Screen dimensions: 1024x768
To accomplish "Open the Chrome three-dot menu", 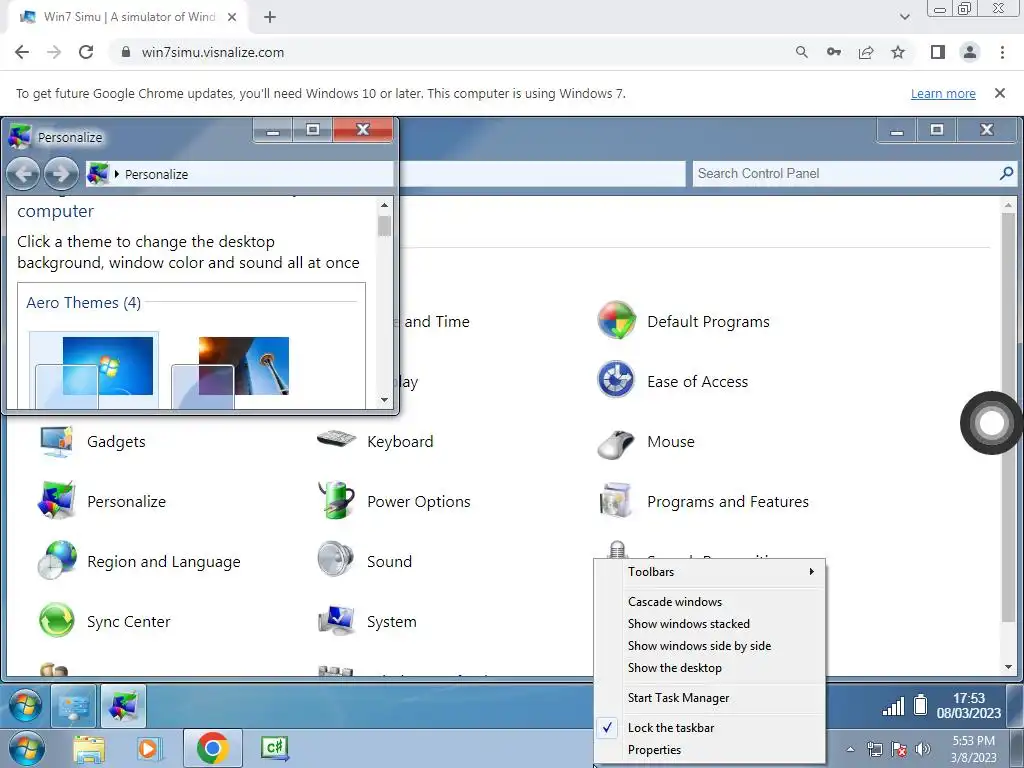I will 1002,52.
